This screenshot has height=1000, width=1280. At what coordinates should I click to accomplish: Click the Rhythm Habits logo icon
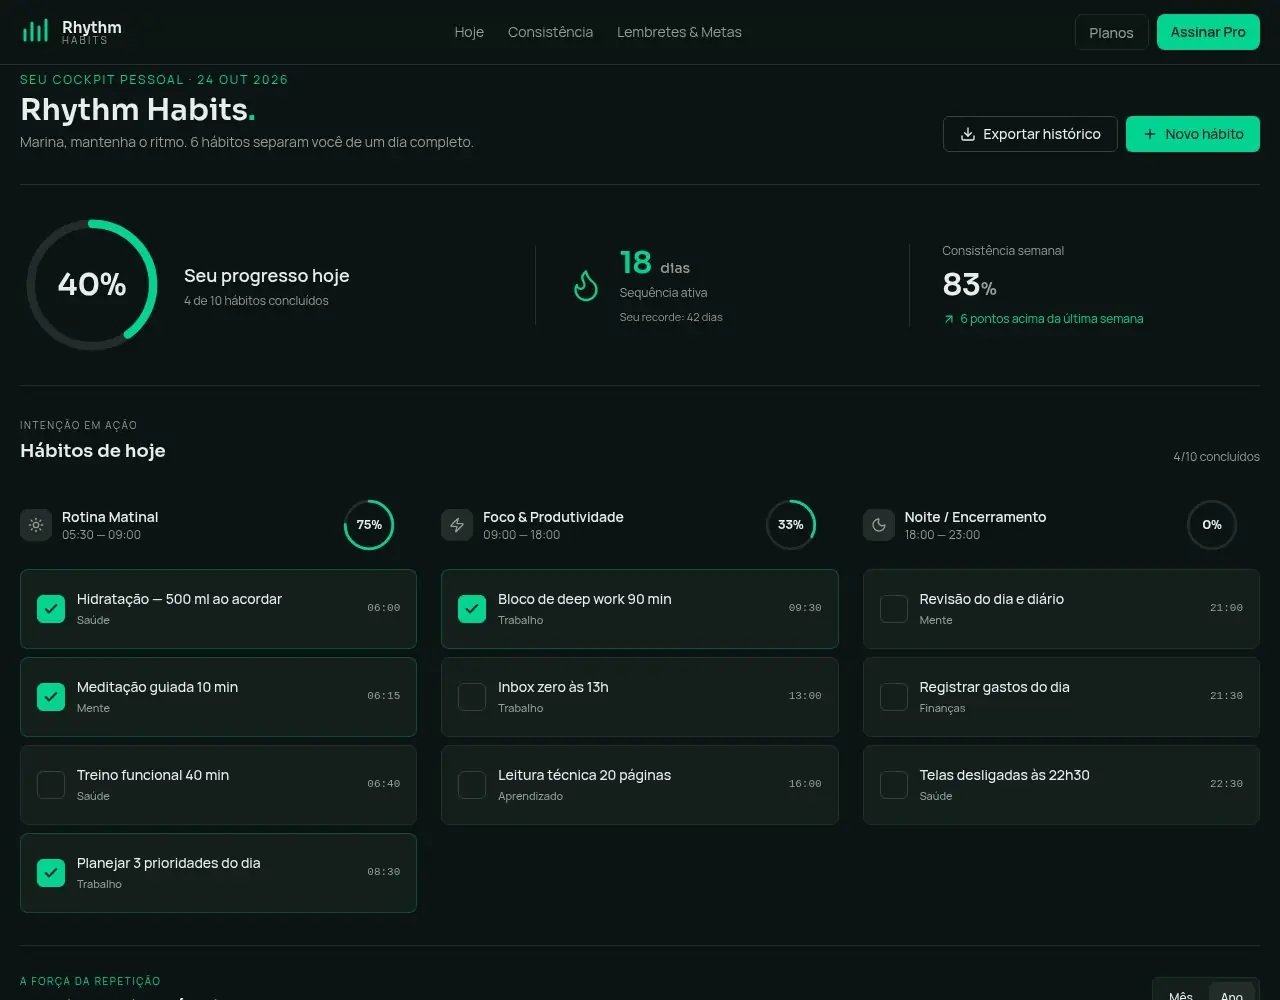(35, 32)
